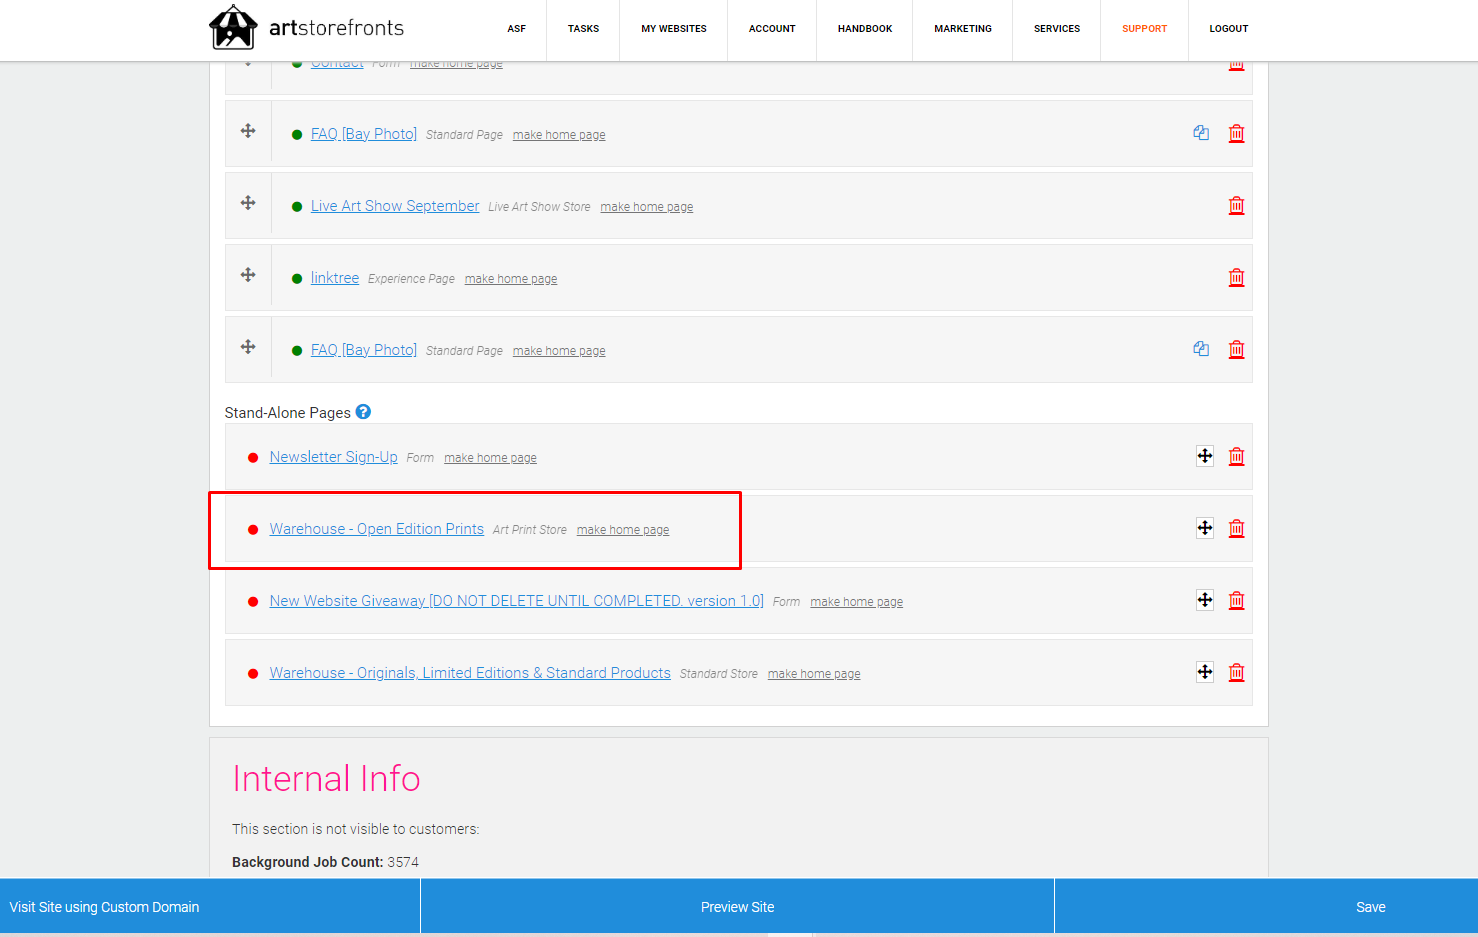This screenshot has width=1478, height=937.
Task: Open the Newsletter Sign-Up page link
Action: [x=333, y=457]
